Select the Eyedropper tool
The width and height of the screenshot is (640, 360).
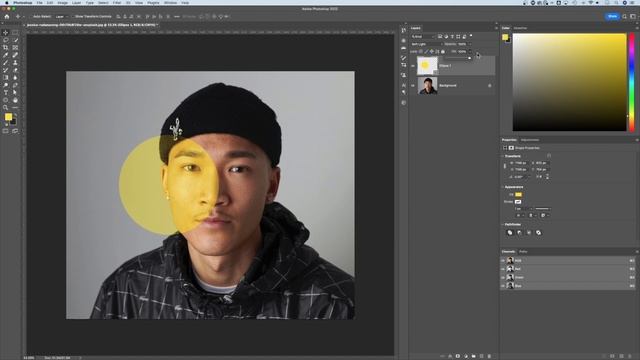(x=6, y=55)
